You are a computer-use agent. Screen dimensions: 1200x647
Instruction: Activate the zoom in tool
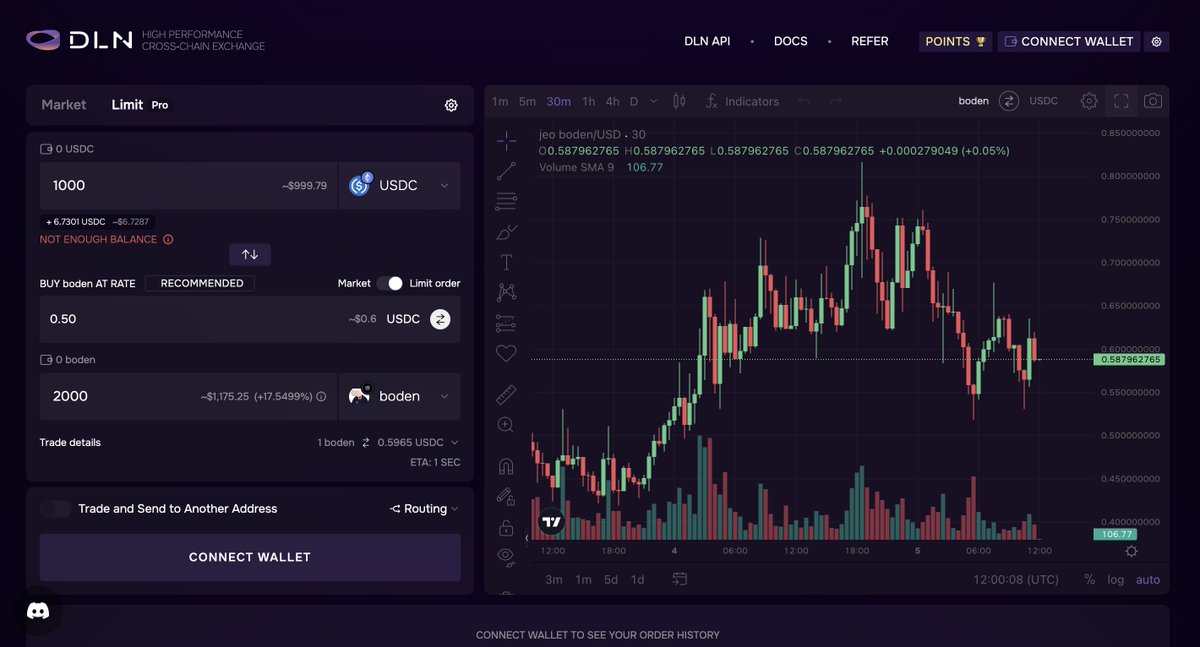pyautogui.click(x=507, y=425)
